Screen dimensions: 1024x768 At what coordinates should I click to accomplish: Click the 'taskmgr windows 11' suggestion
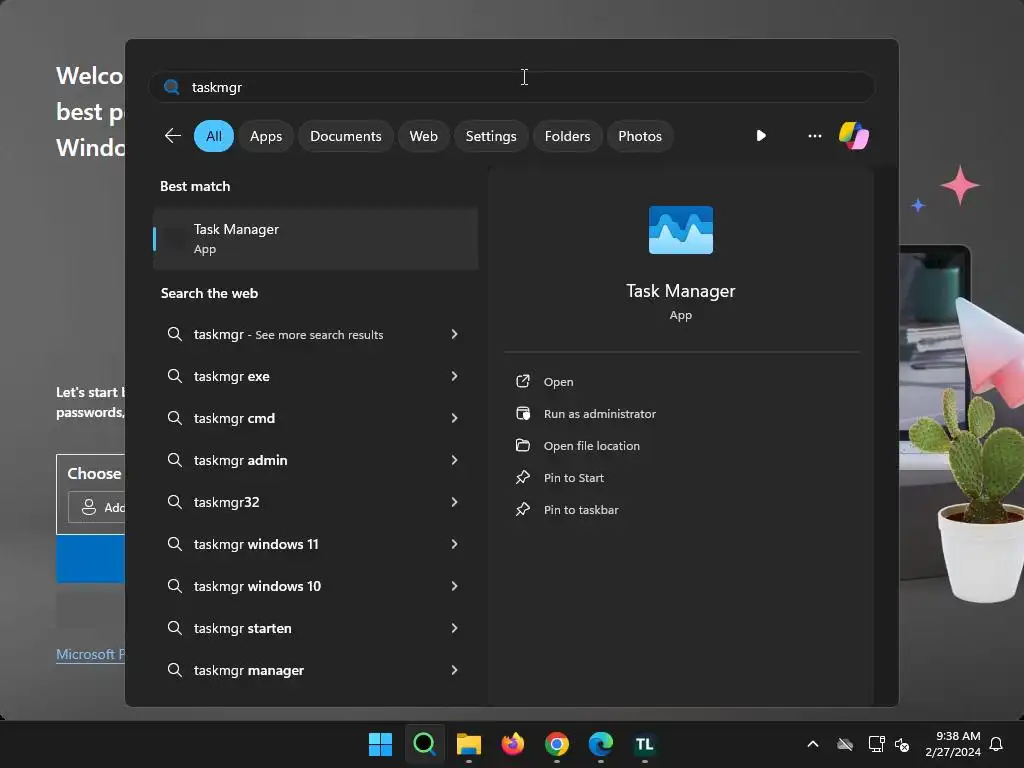256,544
